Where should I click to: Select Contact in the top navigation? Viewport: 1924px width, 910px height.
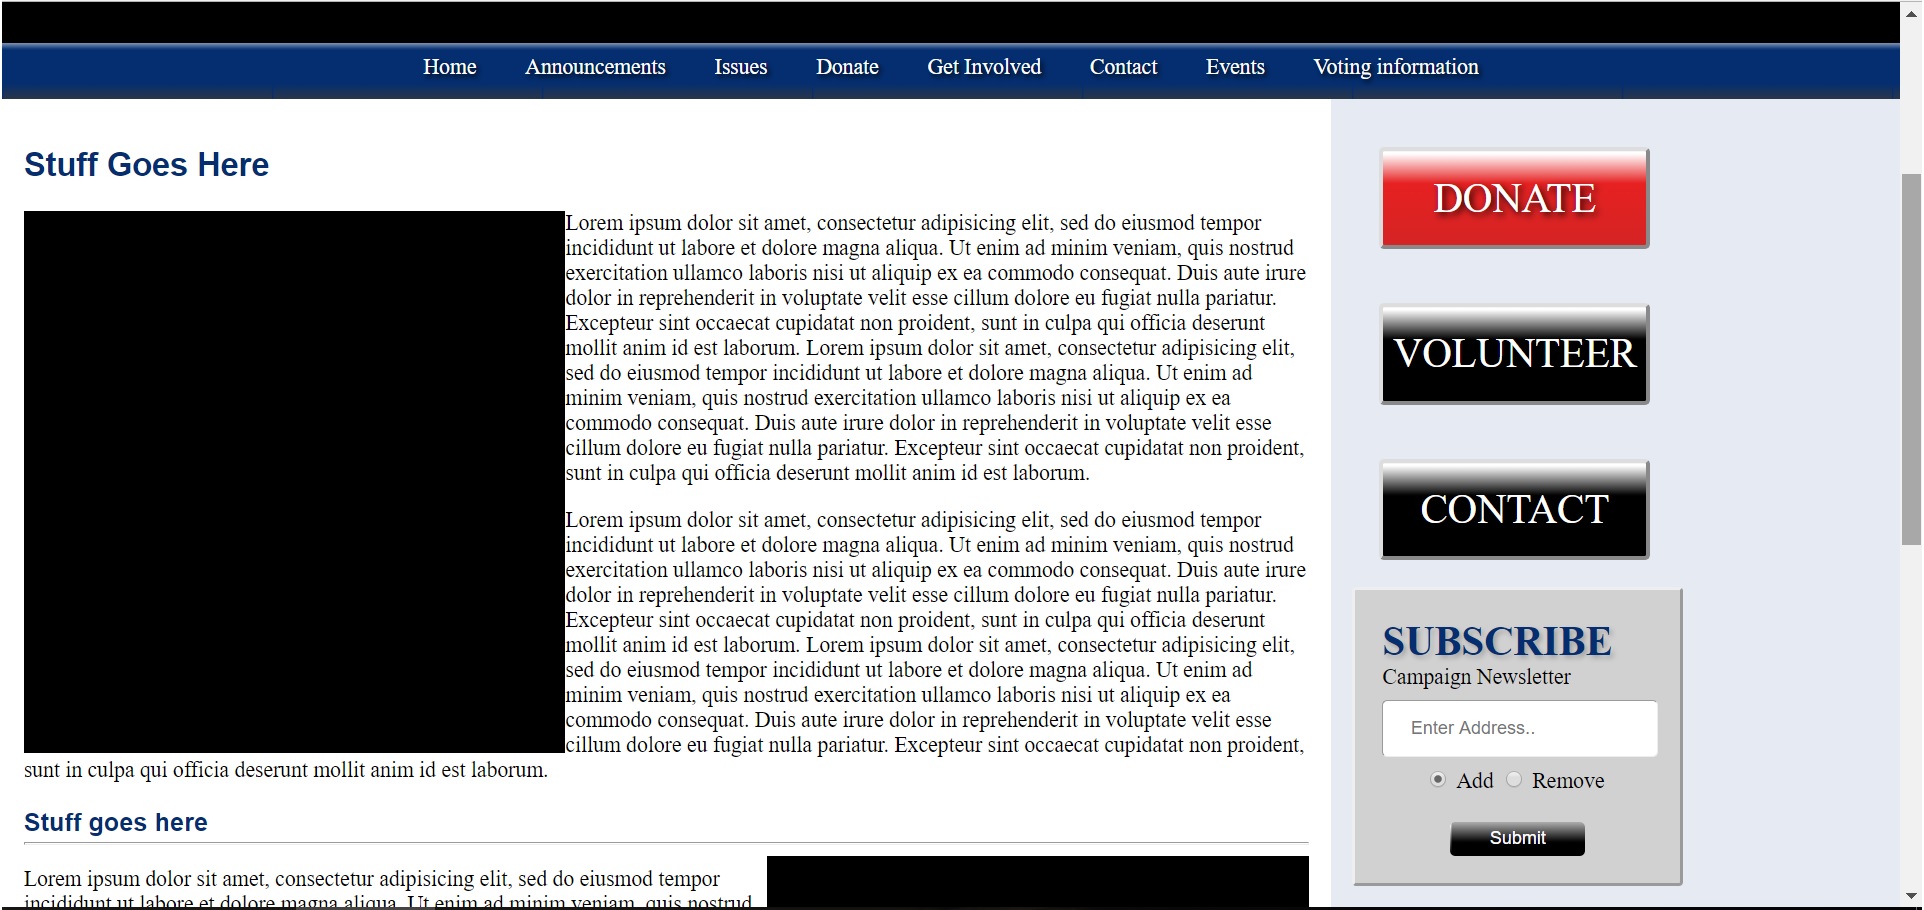(x=1123, y=67)
